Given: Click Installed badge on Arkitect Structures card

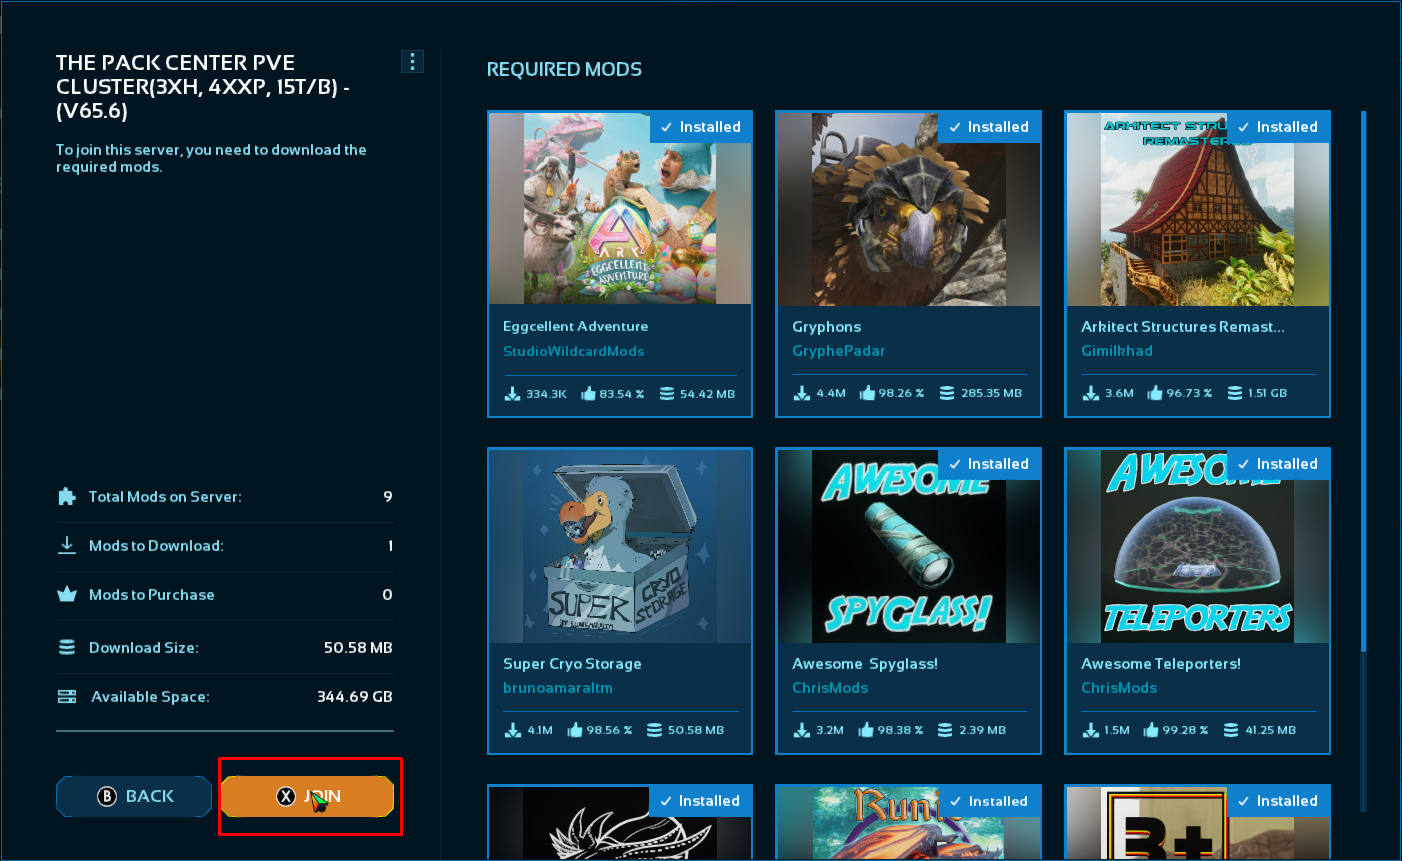Looking at the screenshot, I should (x=1278, y=127).
